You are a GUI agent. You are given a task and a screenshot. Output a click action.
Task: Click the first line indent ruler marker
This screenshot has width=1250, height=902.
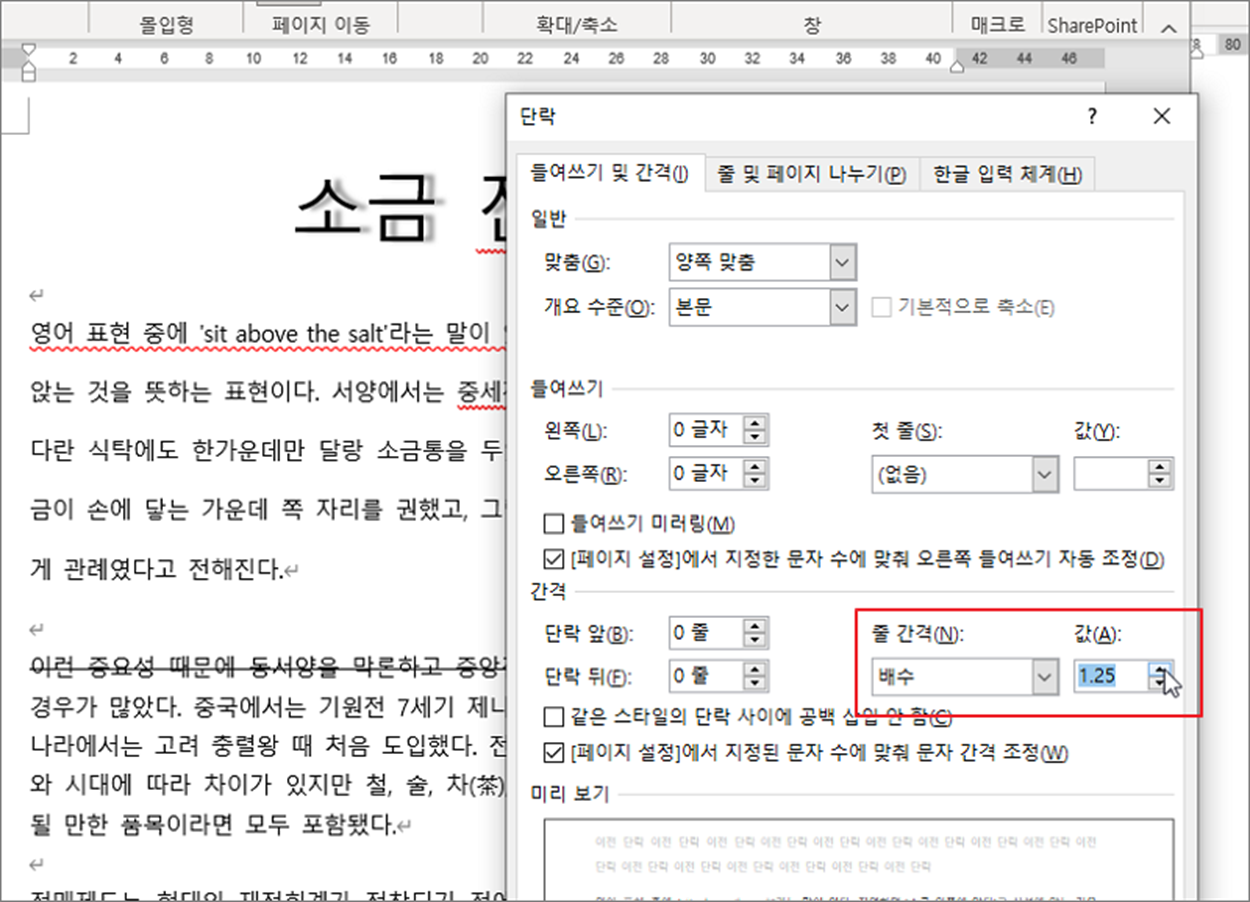pos(28,49)
